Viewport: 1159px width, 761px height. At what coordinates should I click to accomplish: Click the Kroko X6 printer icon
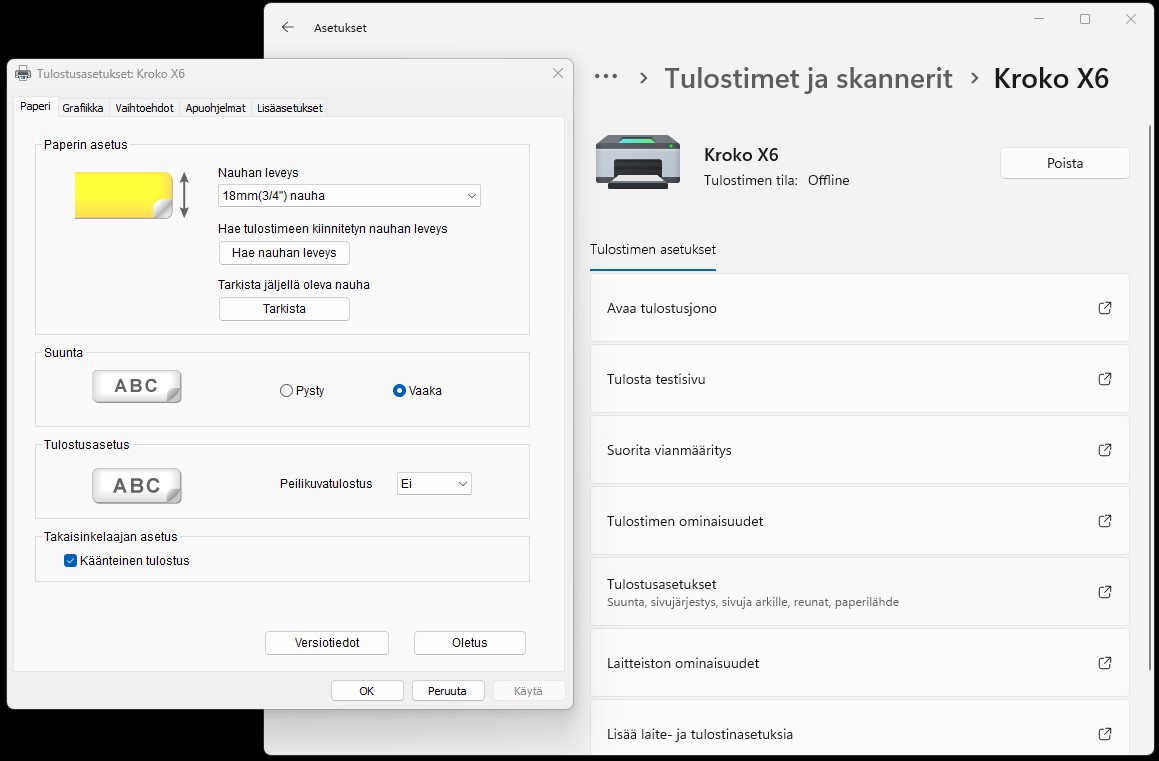(637, 163)
